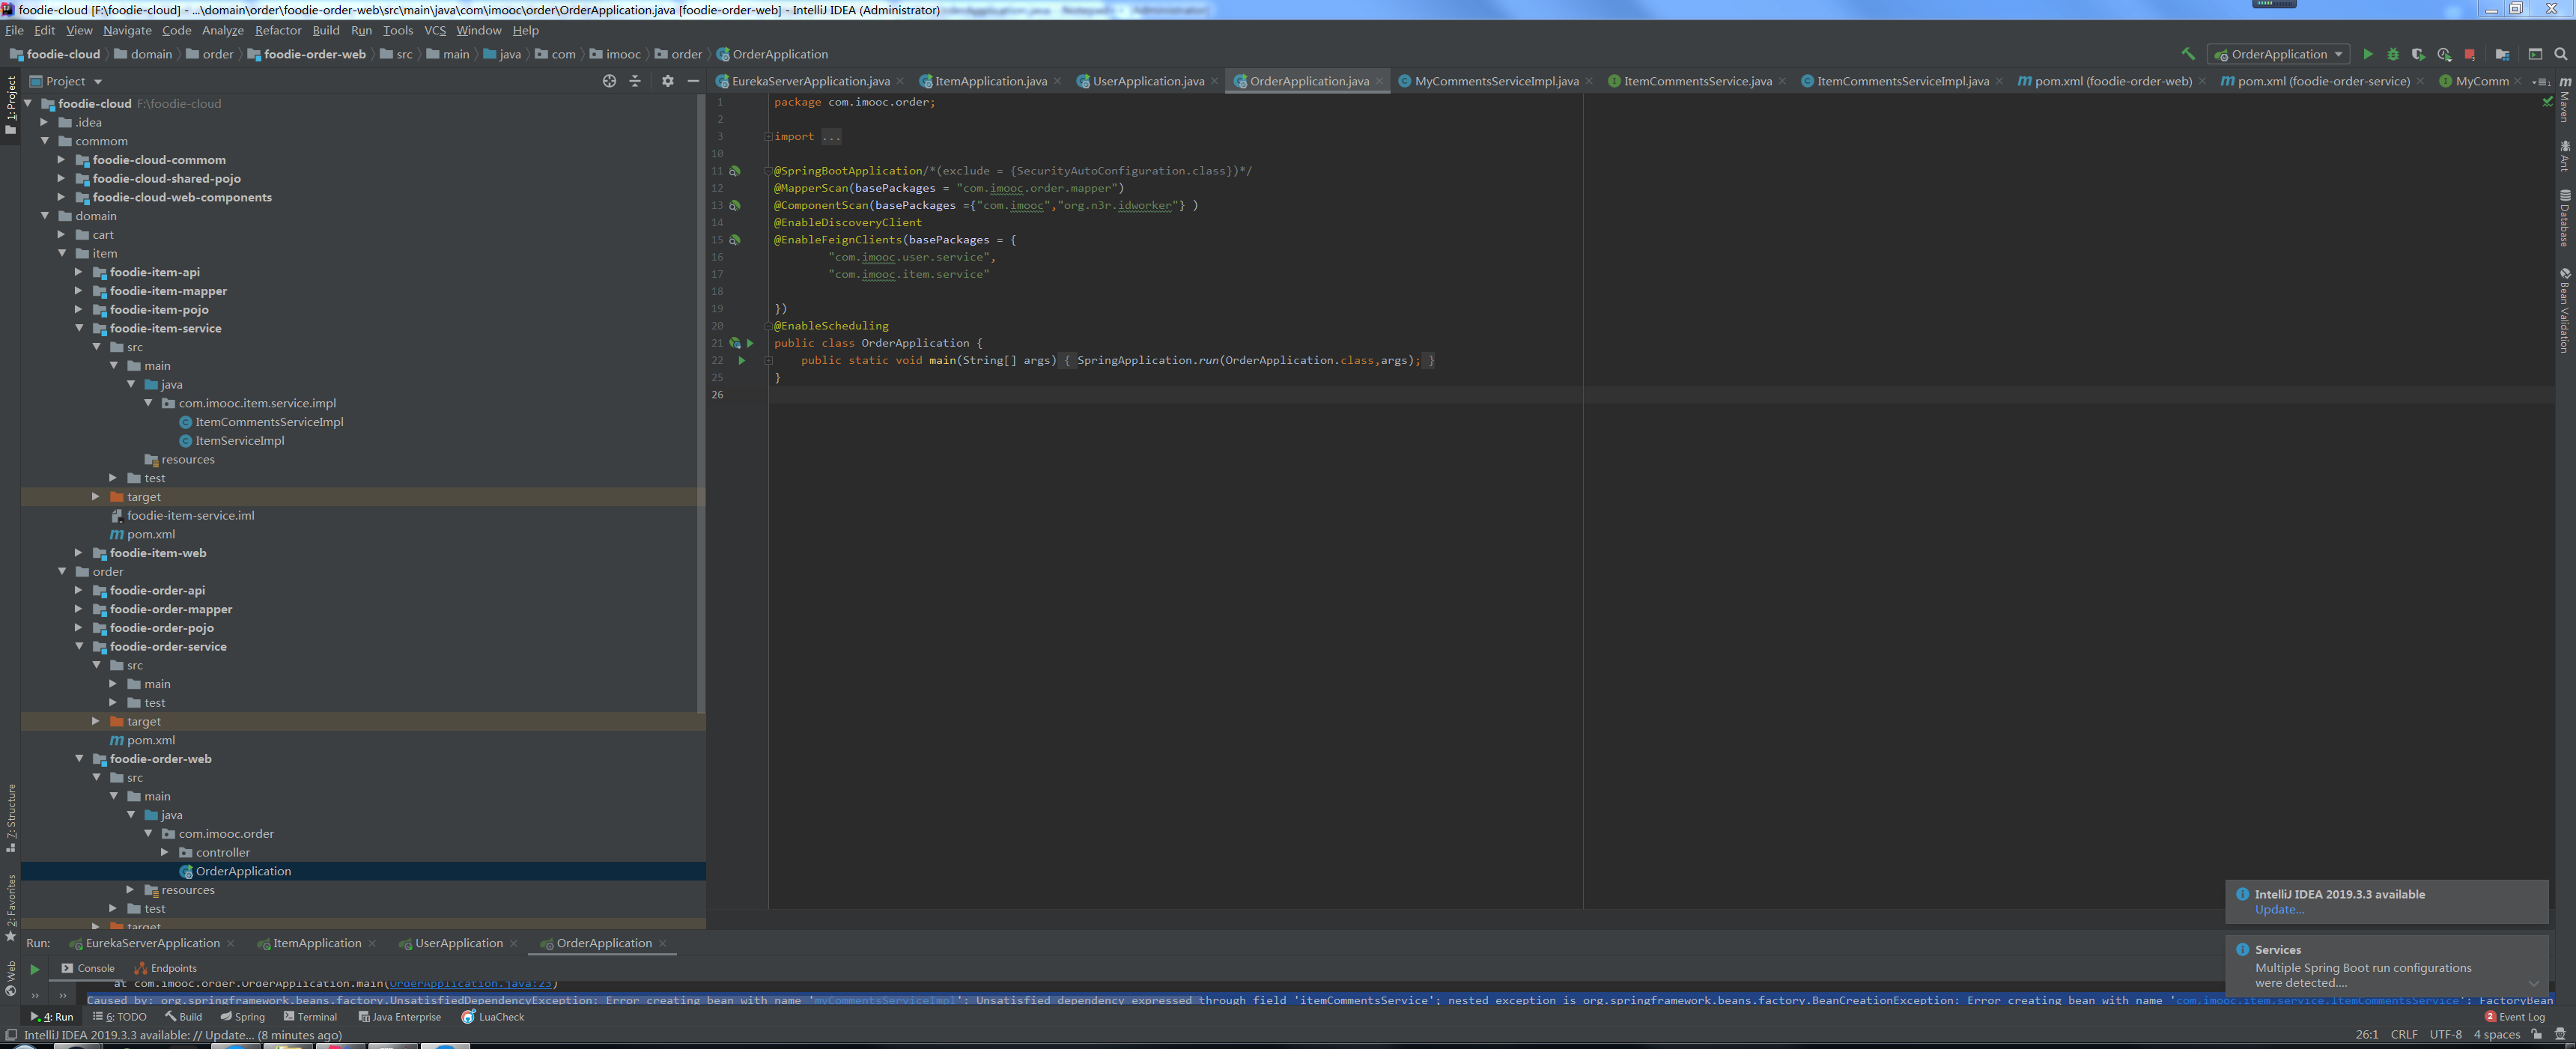Click the run gutter icon on line 22

click(x=742, y=360)
